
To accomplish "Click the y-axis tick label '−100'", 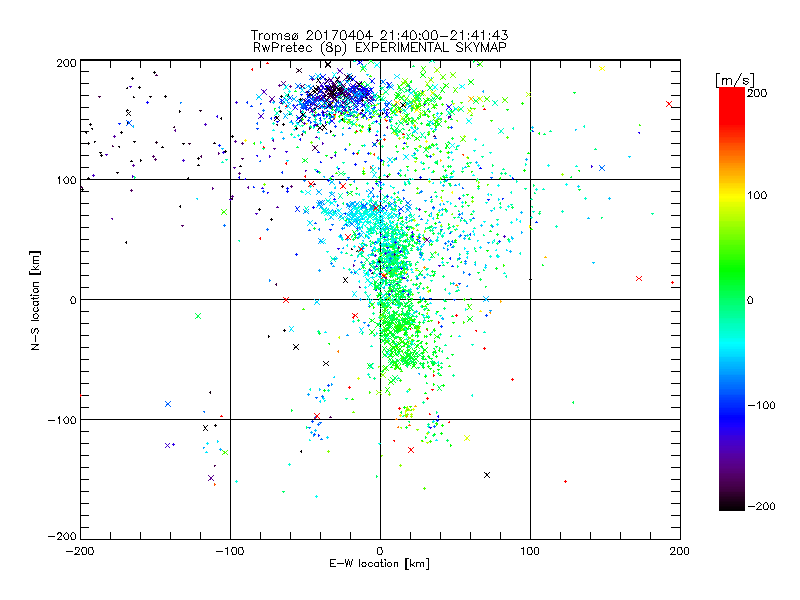I will pos(62,420).
